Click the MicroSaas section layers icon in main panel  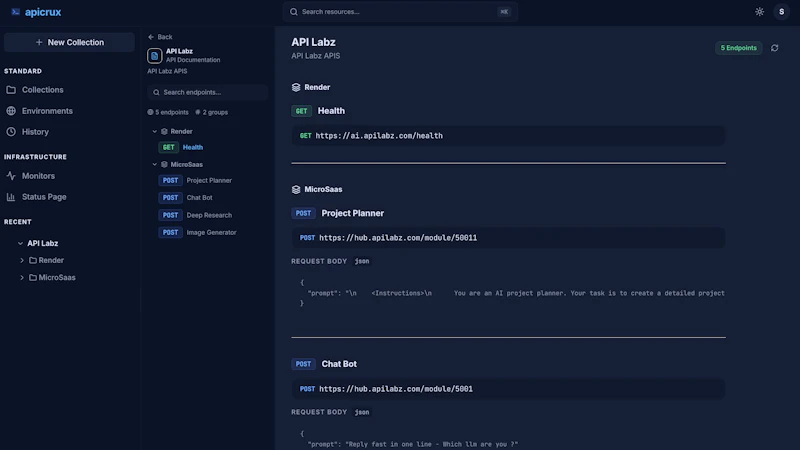(x=296, y=189)
